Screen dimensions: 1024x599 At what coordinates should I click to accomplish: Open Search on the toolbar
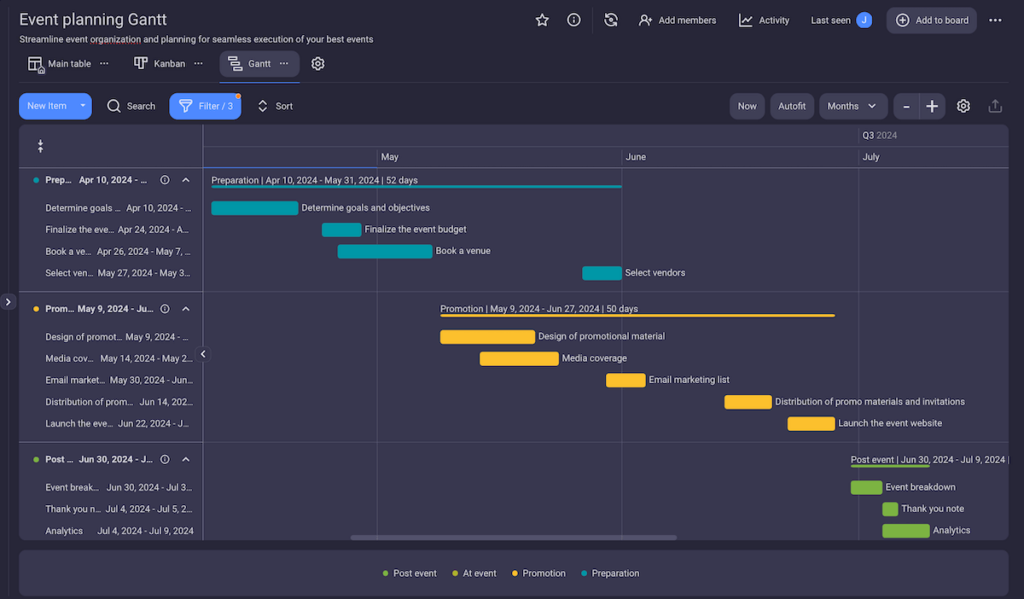(x=131, y=105)
